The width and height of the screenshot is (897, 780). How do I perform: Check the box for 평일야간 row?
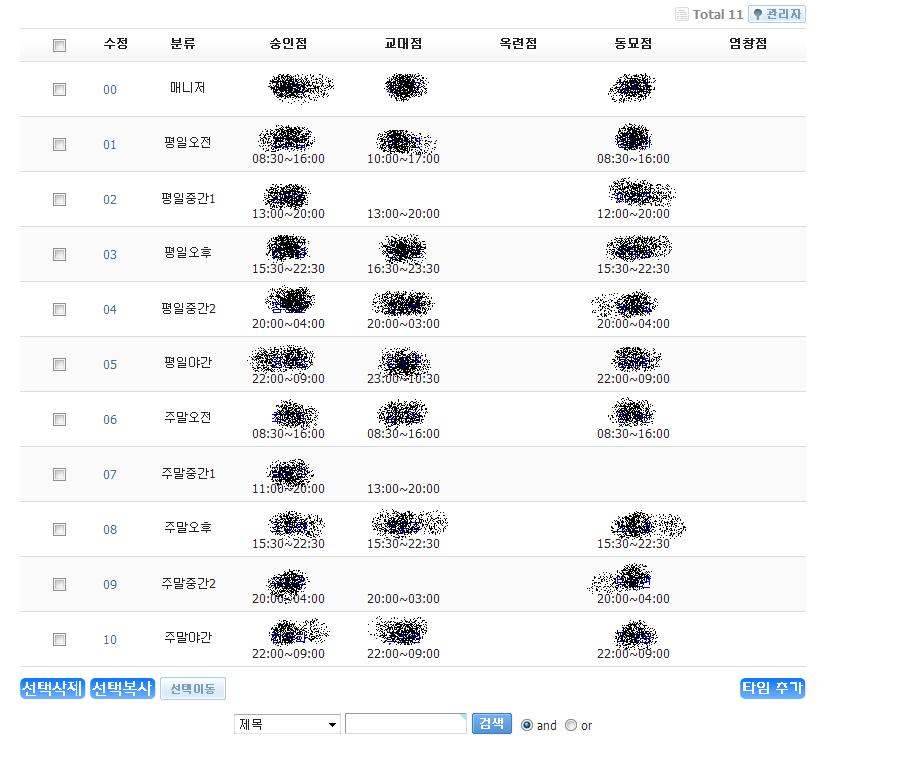(60, 365)
